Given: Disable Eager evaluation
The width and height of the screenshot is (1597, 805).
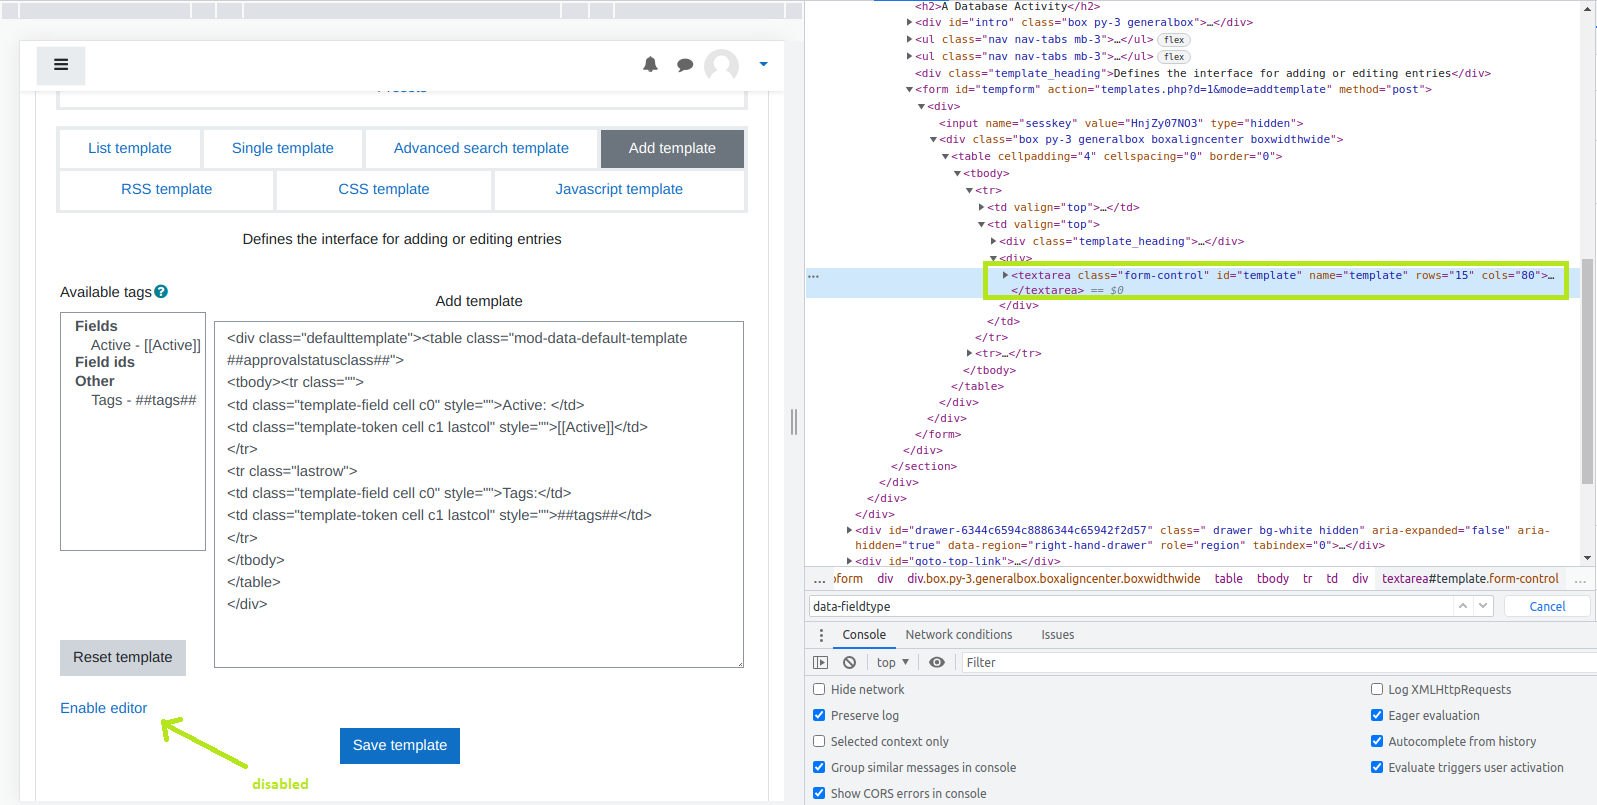Looking at the screenshot, I should point(1377,715).
